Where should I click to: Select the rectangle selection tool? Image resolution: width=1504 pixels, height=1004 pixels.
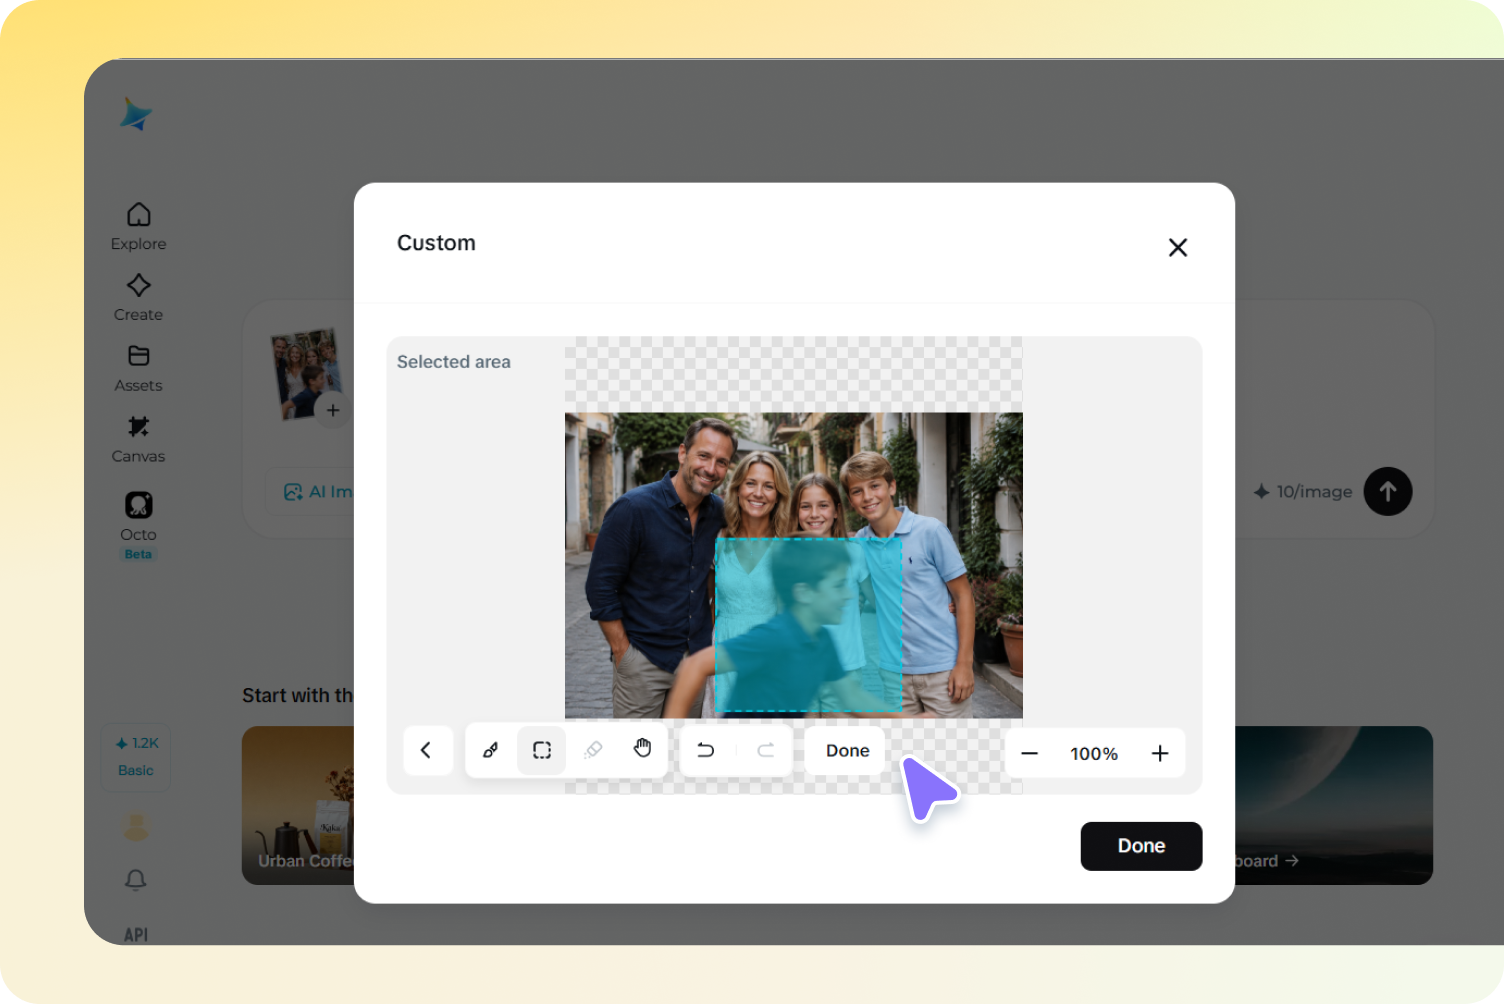pyautogui.click(x=542, y=751)
